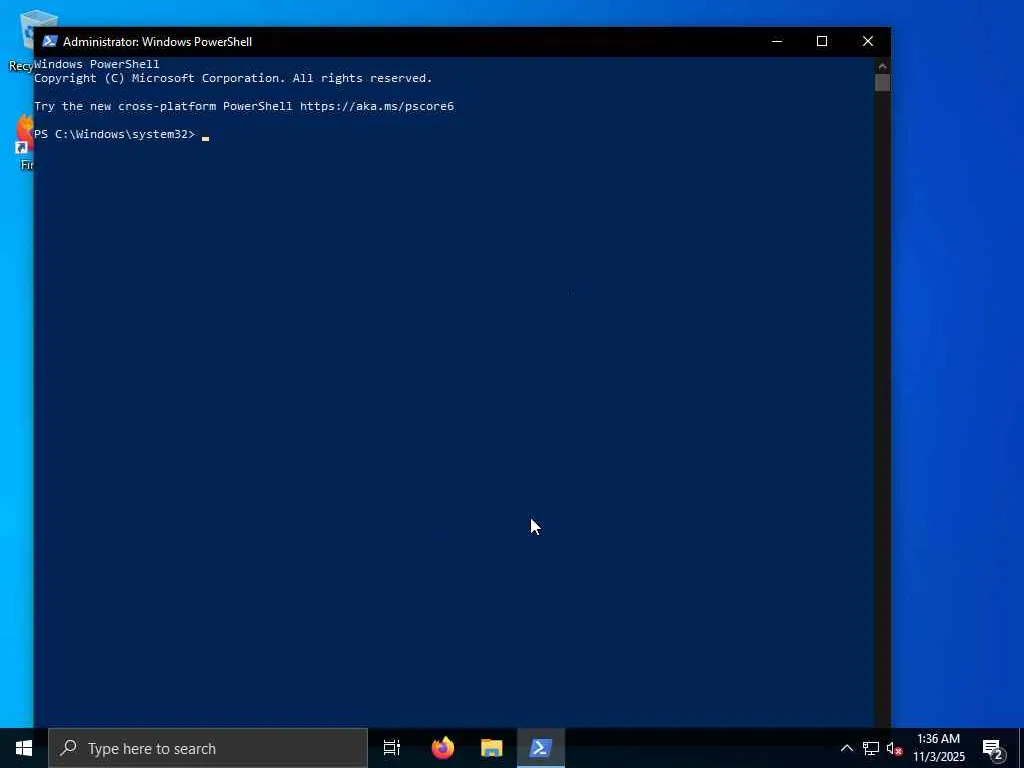
Task: Open File Explorer from the taskbar
Action: tap(491, 748)
